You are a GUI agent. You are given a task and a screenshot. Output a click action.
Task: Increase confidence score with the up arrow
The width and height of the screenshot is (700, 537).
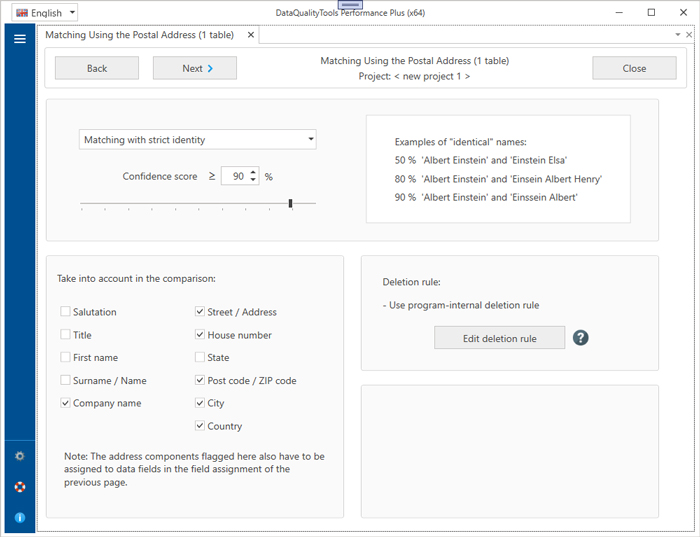pyautogui.click(x=254, y=171)
